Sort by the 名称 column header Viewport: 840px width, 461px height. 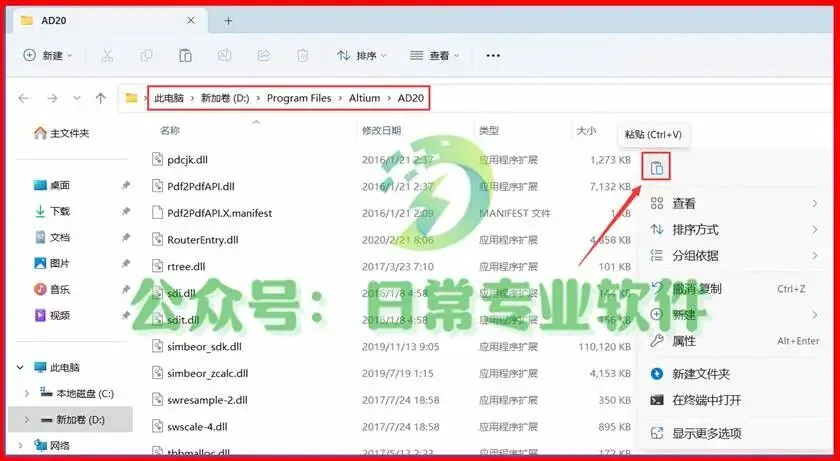tap(170, 131)
